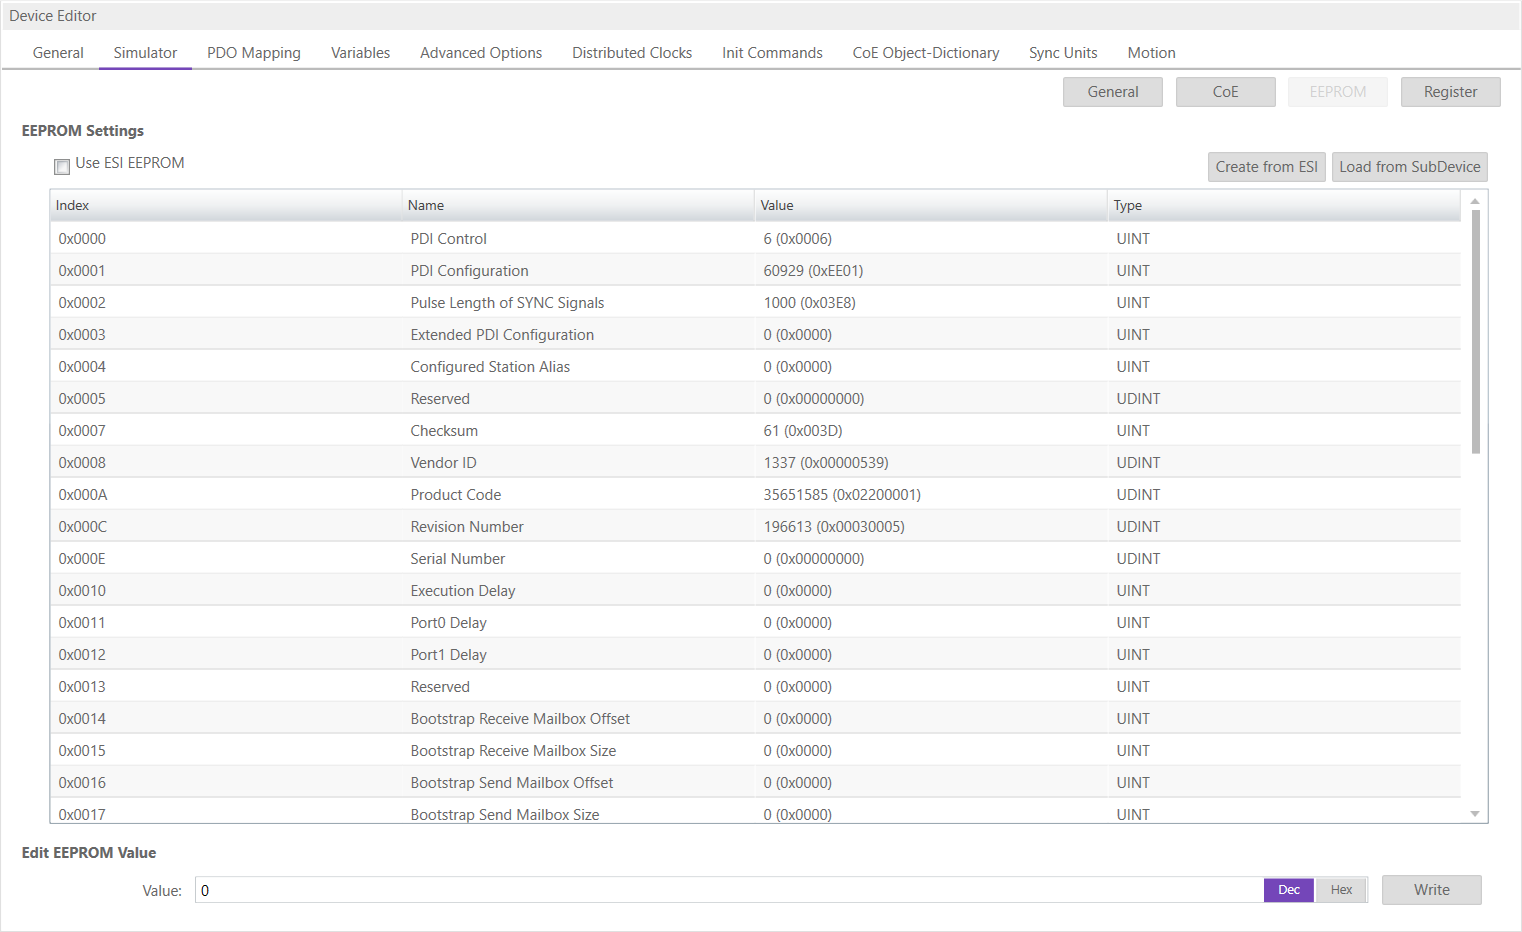Image resolution: width=1522 pixels, height=932 pixels.
Task: Open the PDO Mapping tab
Action: coord(253,53)
